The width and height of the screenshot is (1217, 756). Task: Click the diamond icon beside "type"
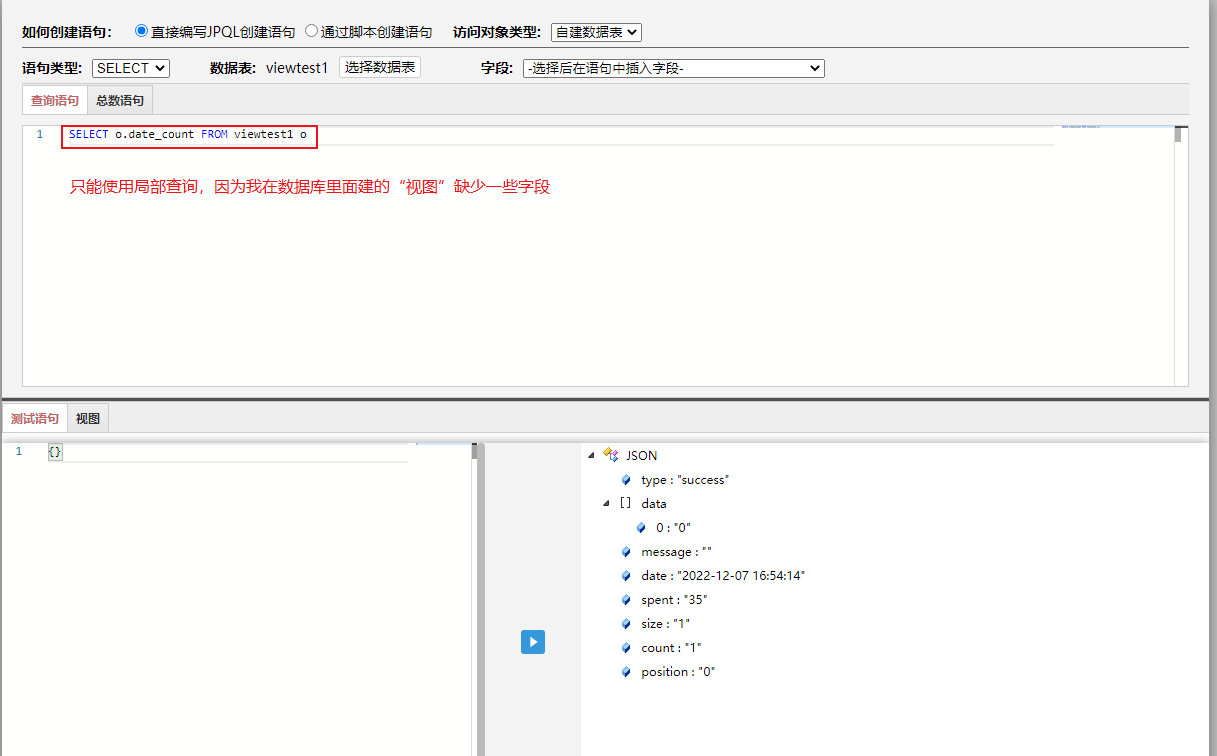[x=625, y=479]
